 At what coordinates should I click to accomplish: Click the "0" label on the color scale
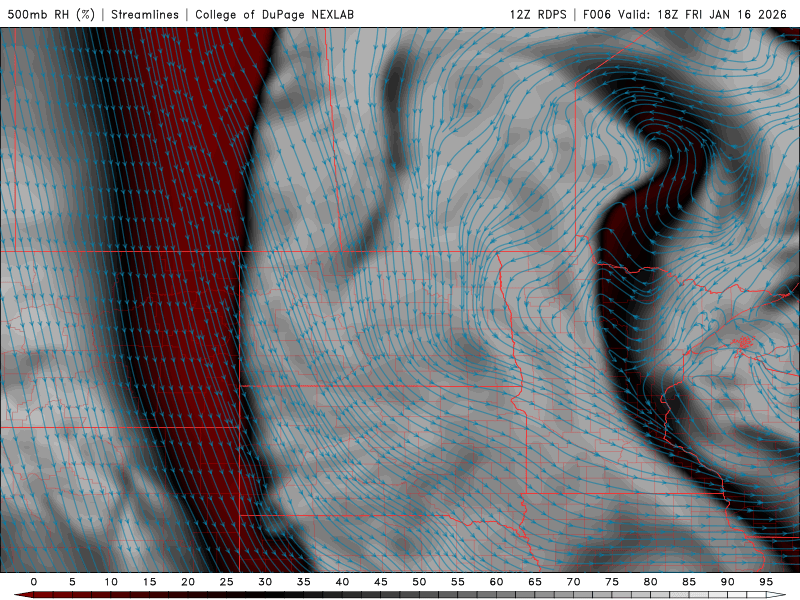tap(34, 582)
